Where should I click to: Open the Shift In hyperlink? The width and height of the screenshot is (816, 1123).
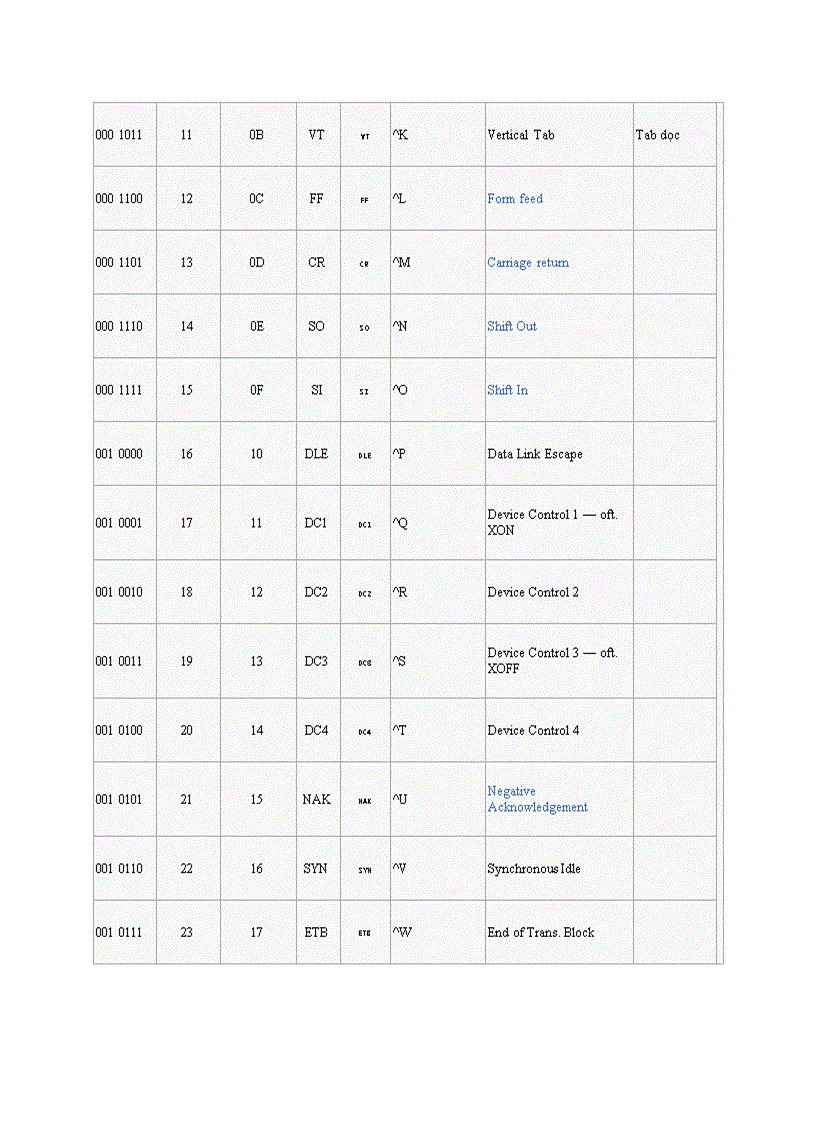pyautogui.click(x=507, y=391)
